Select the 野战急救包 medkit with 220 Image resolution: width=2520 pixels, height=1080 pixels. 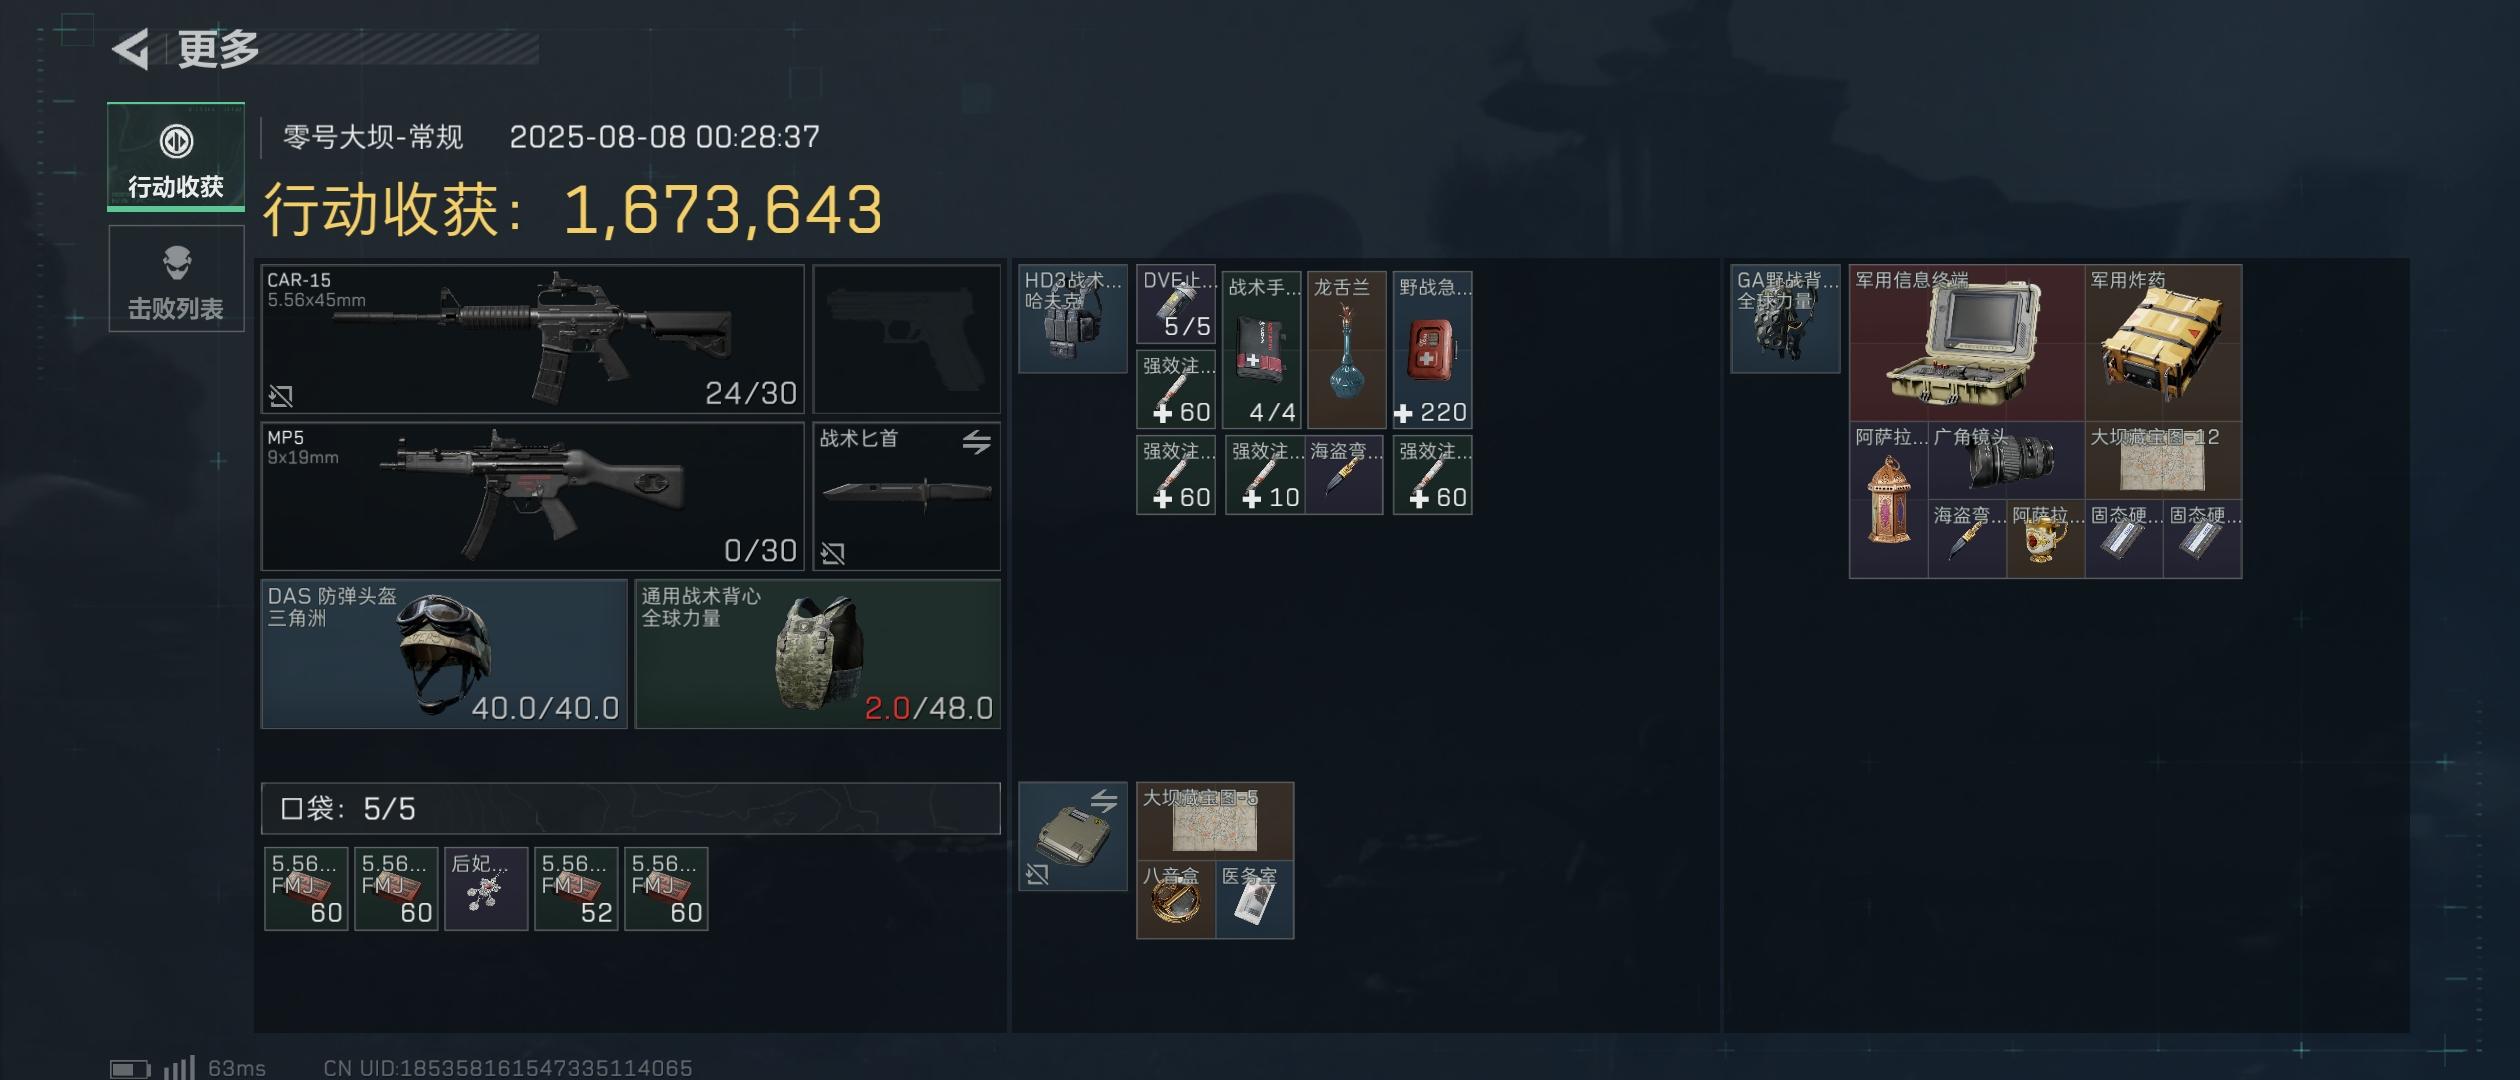1432,349
